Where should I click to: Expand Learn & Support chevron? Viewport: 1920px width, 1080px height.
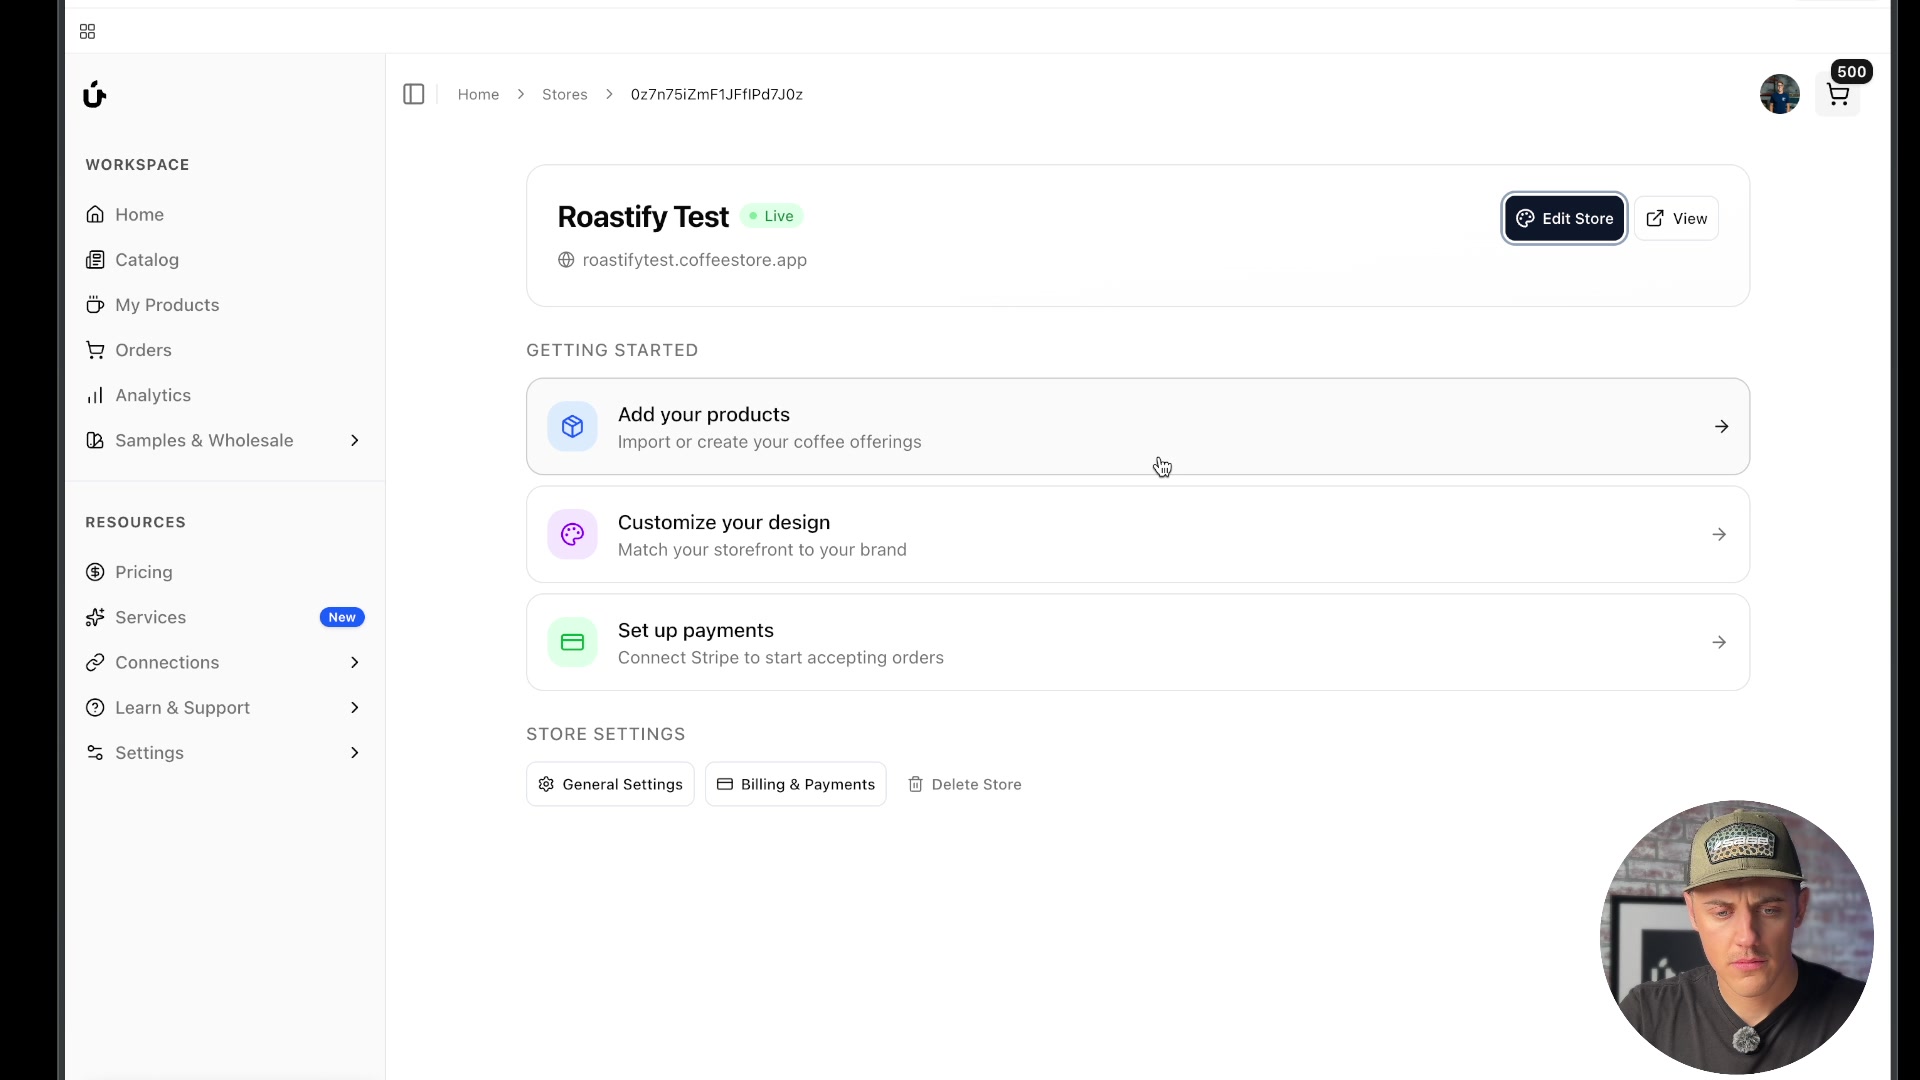pyautogui.click(x=354, y=708)
